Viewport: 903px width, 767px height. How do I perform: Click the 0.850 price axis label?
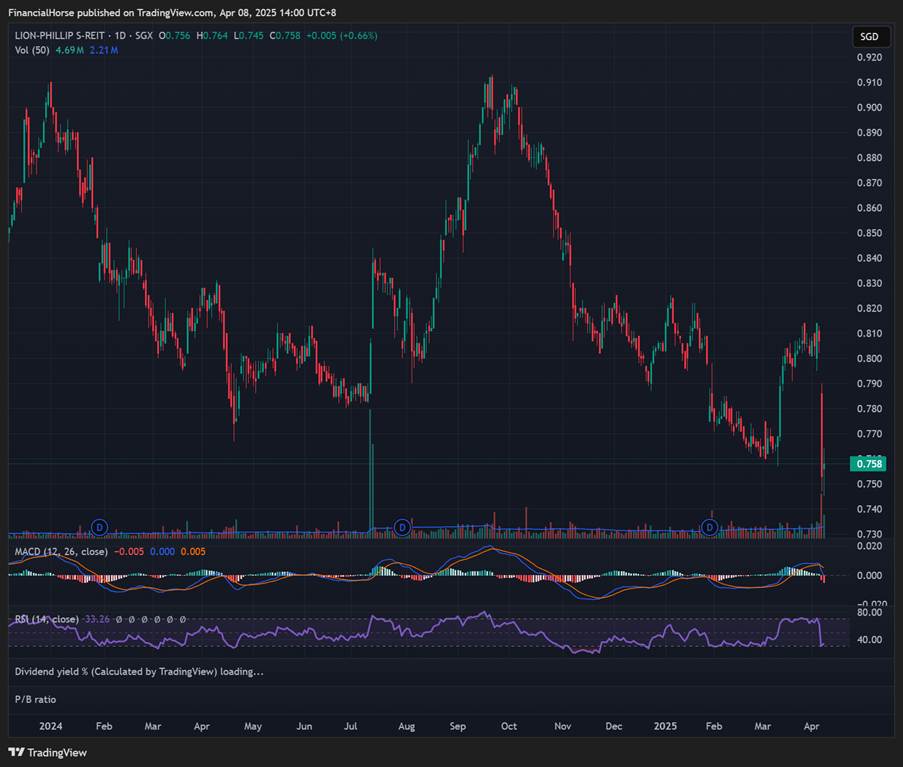(869, 233)
